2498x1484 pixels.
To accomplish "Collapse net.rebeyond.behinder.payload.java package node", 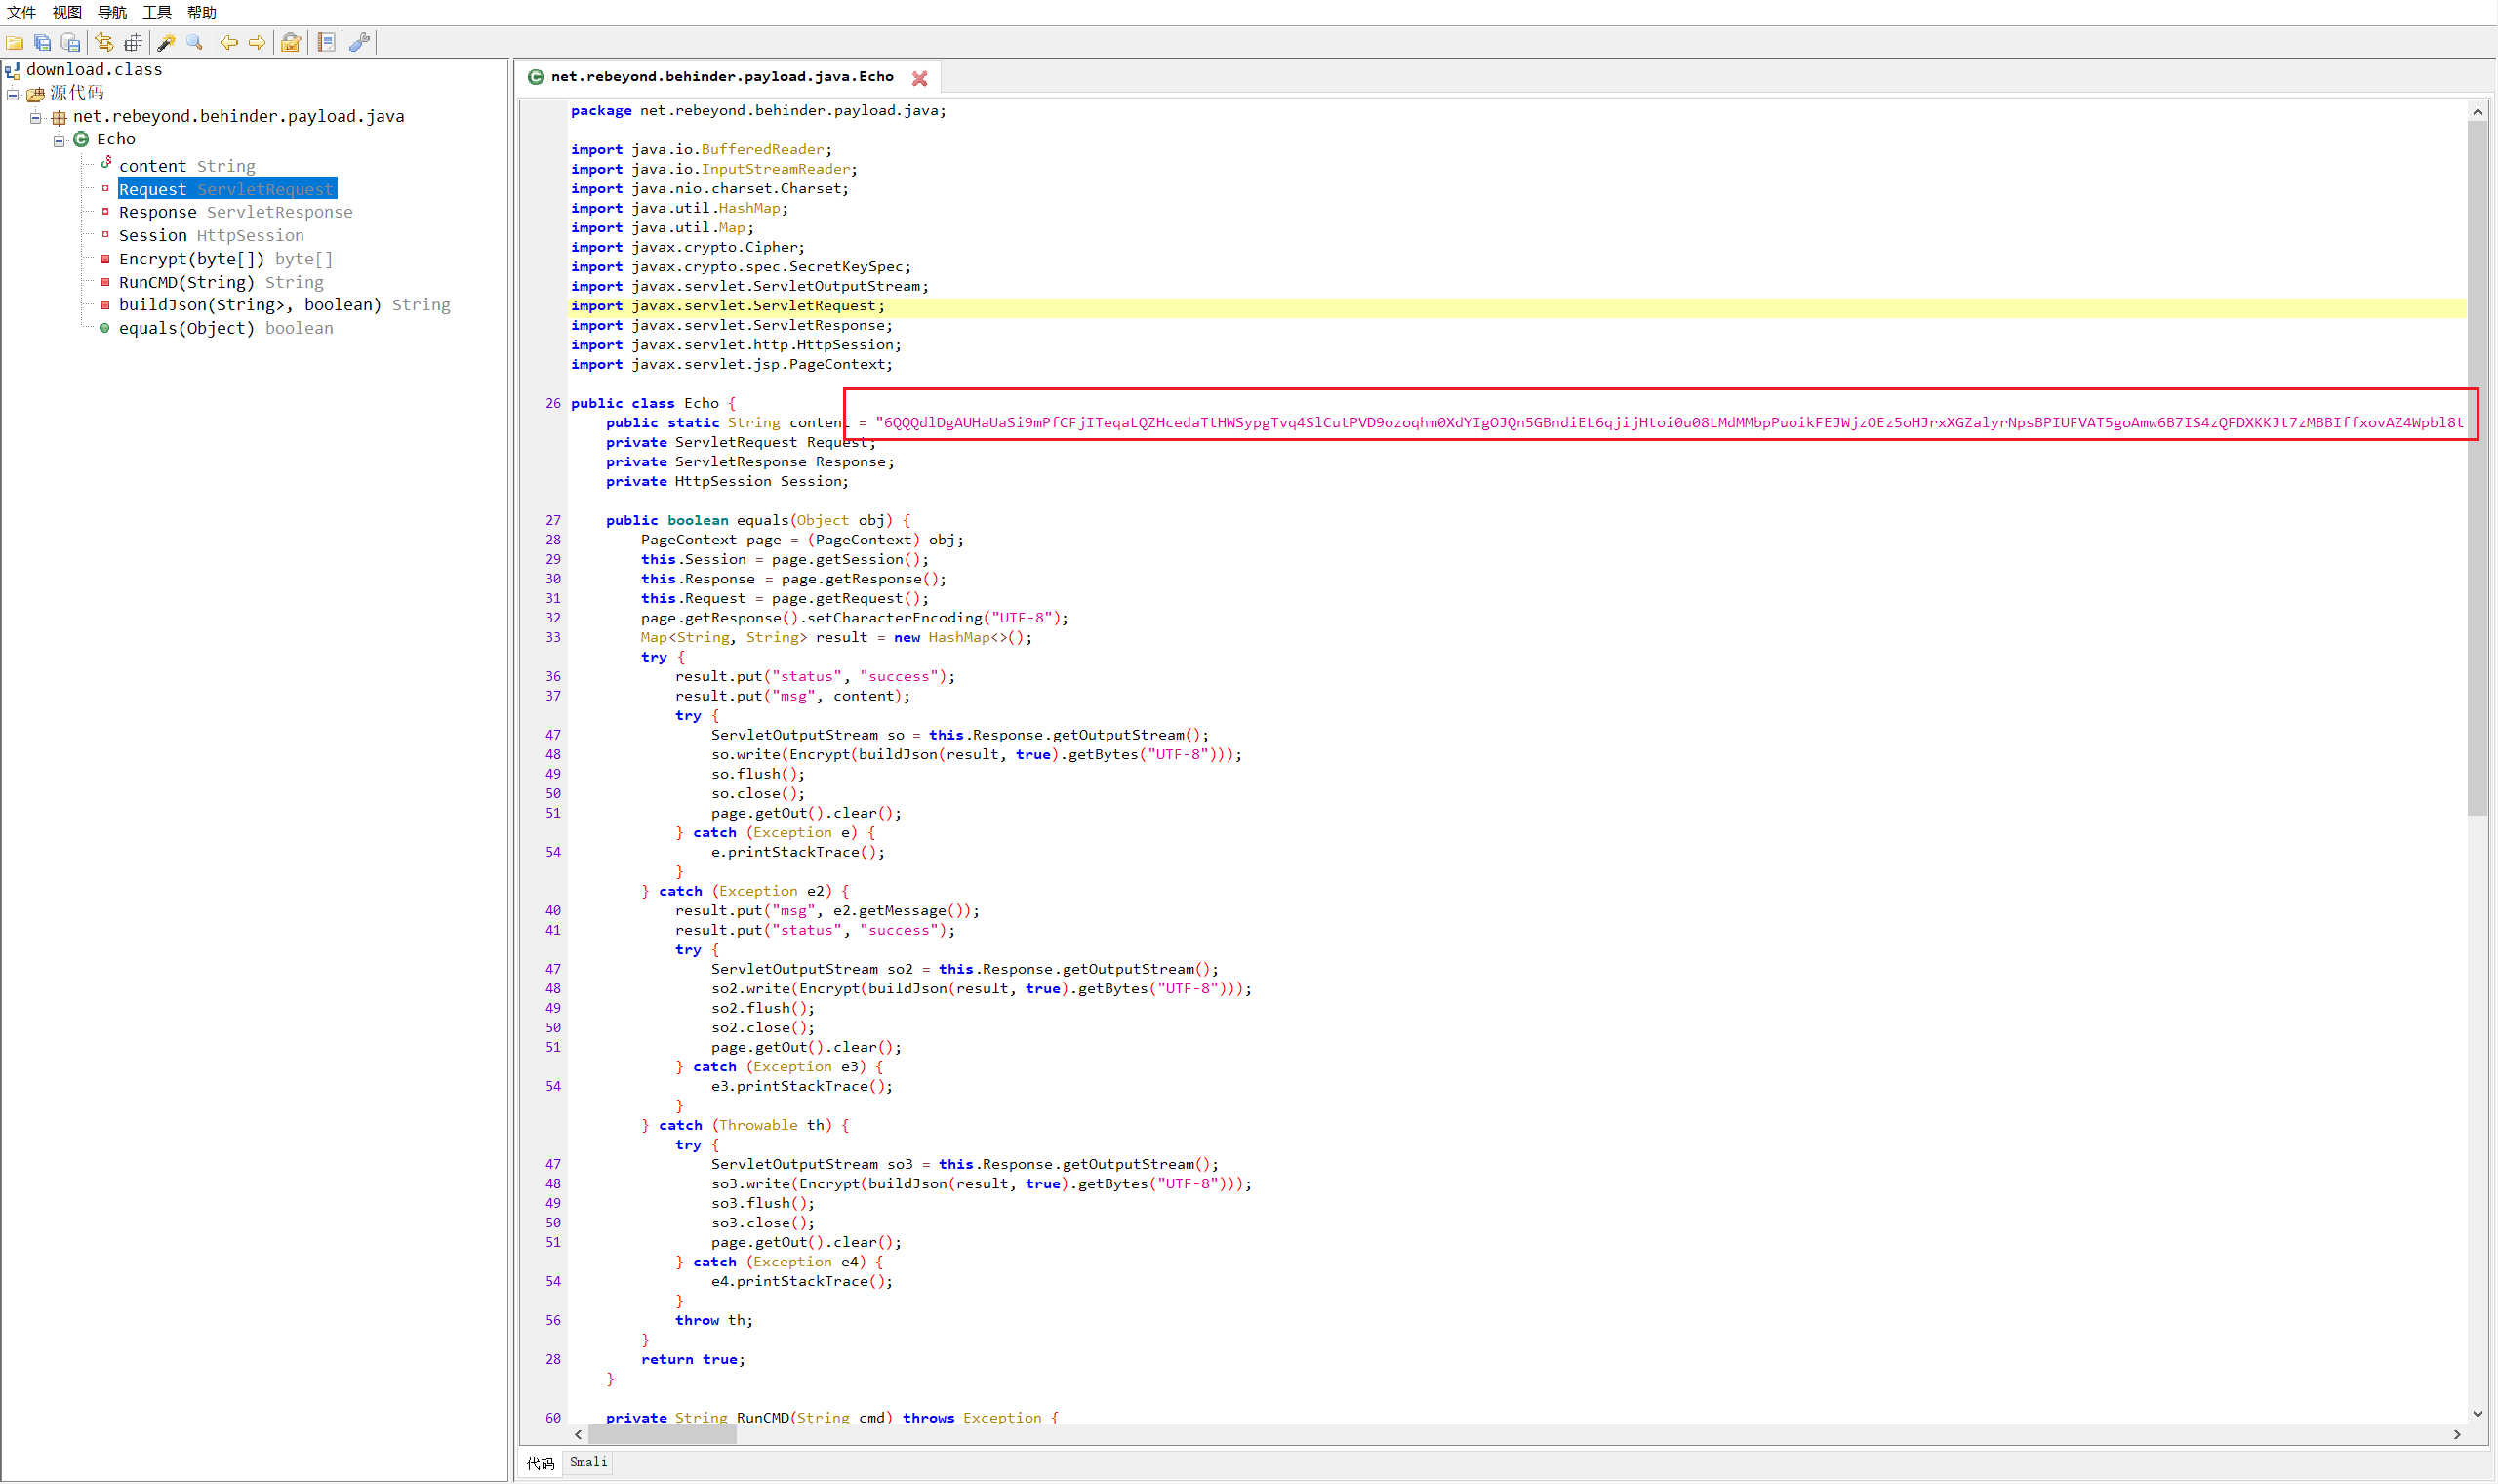I will point(36,117).
